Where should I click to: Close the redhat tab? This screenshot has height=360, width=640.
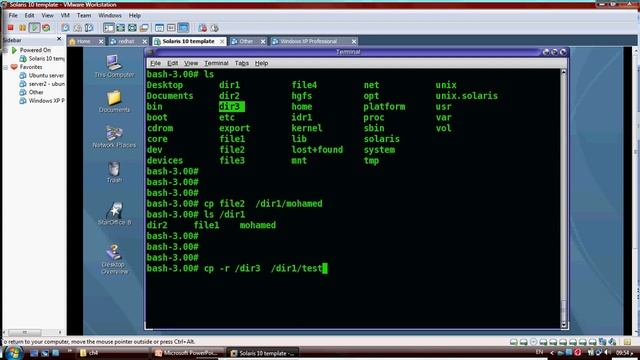click(x=144, y=42)
